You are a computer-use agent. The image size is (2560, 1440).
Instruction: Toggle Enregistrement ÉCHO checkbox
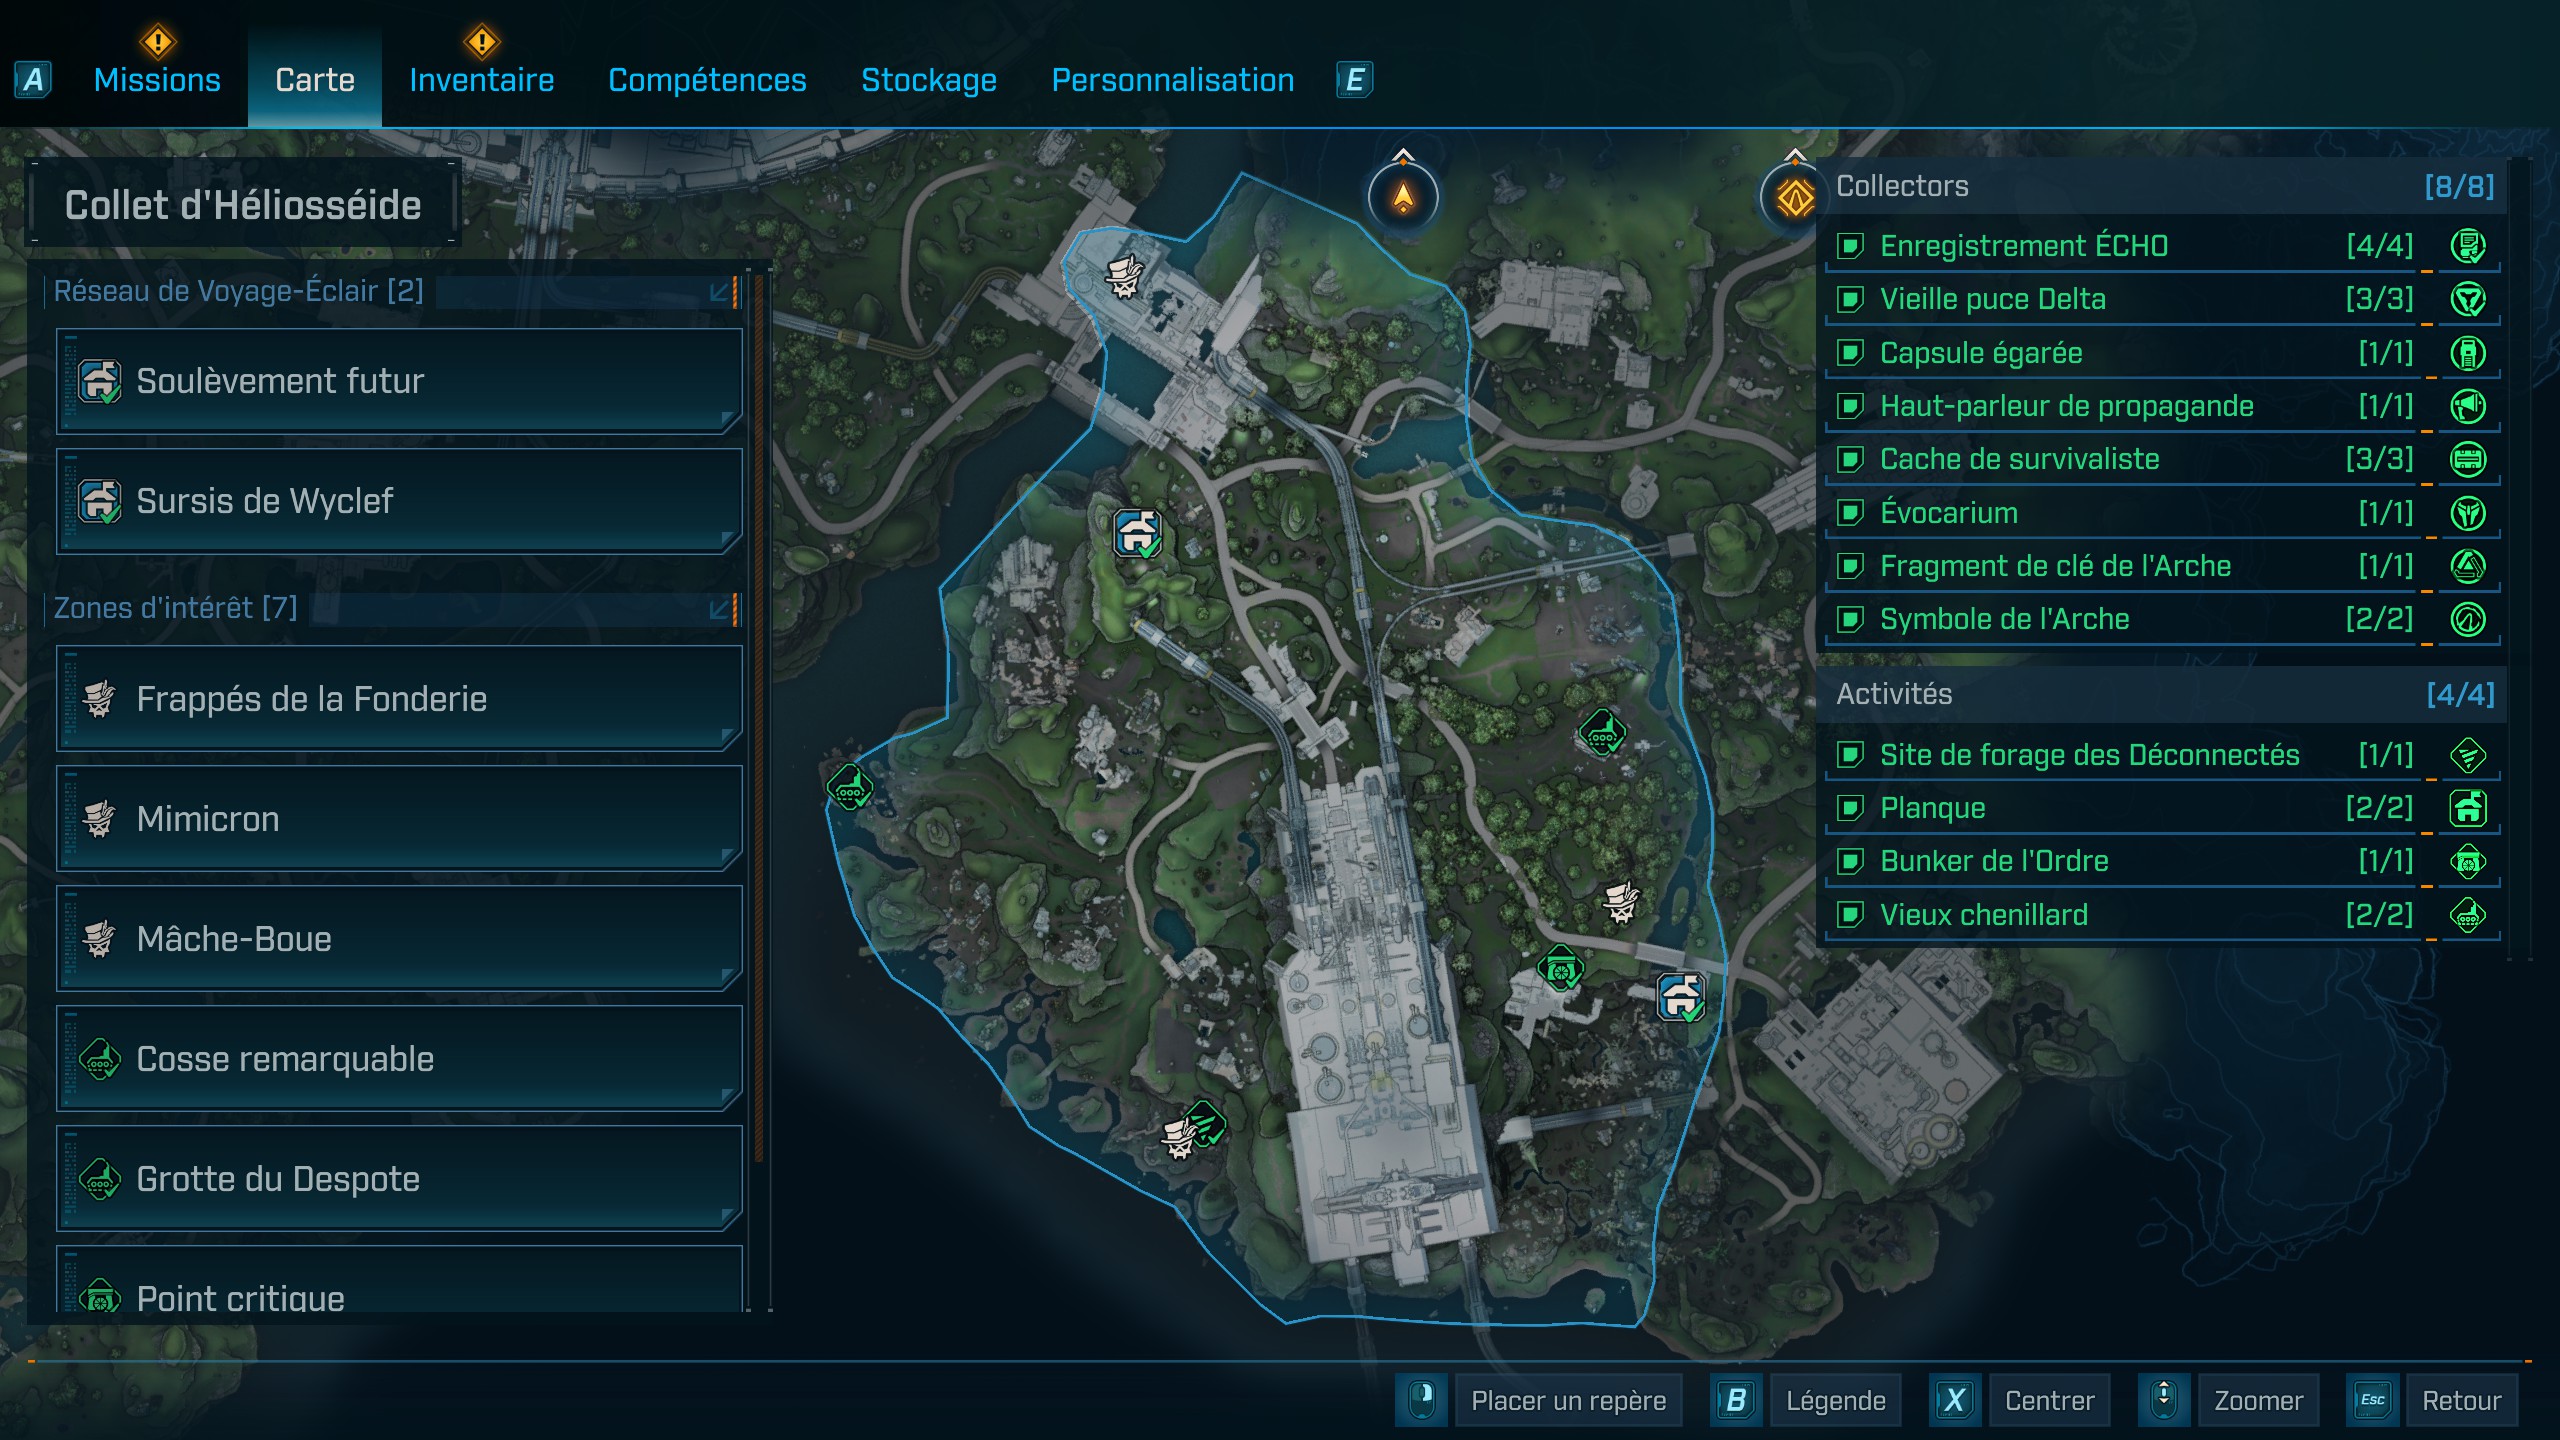click(1851, 246)
